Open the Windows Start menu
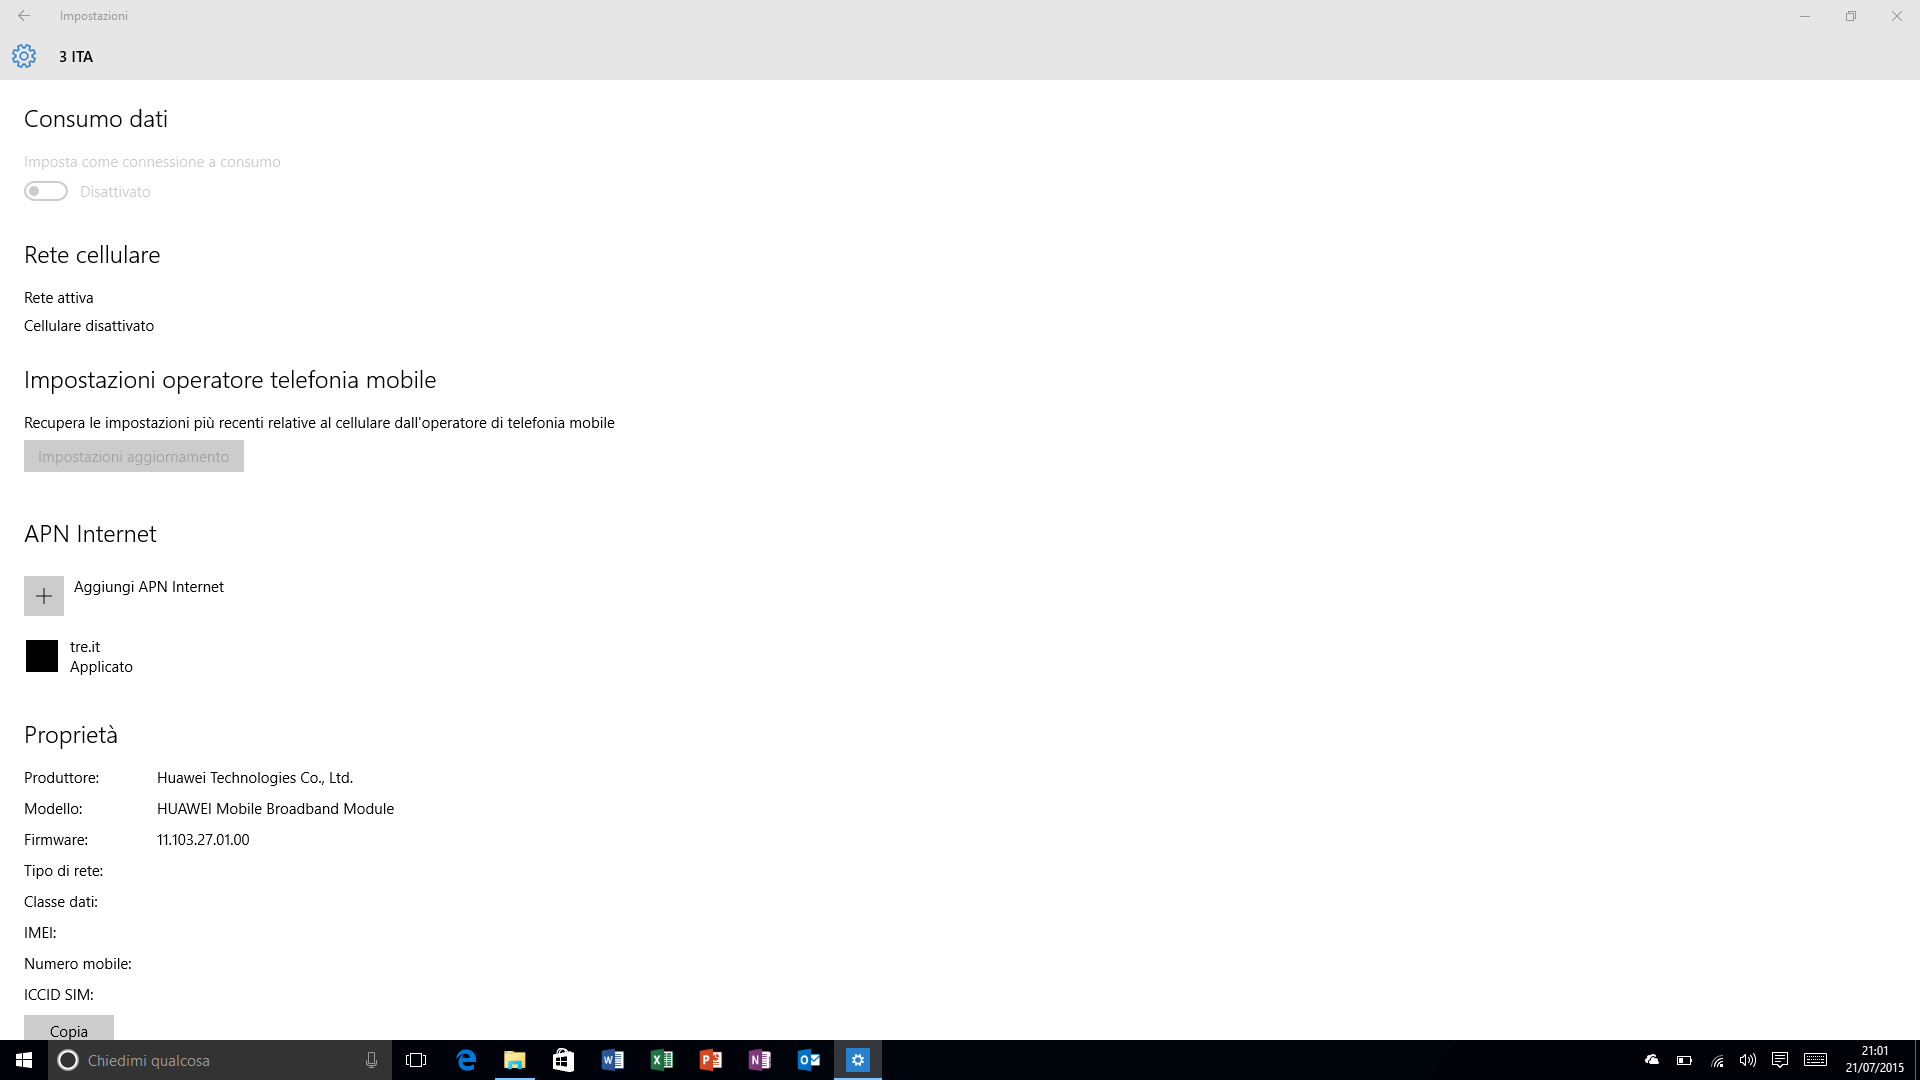The width and height of the screenshot is (1920, 1080). click(x=24, y=1060)
